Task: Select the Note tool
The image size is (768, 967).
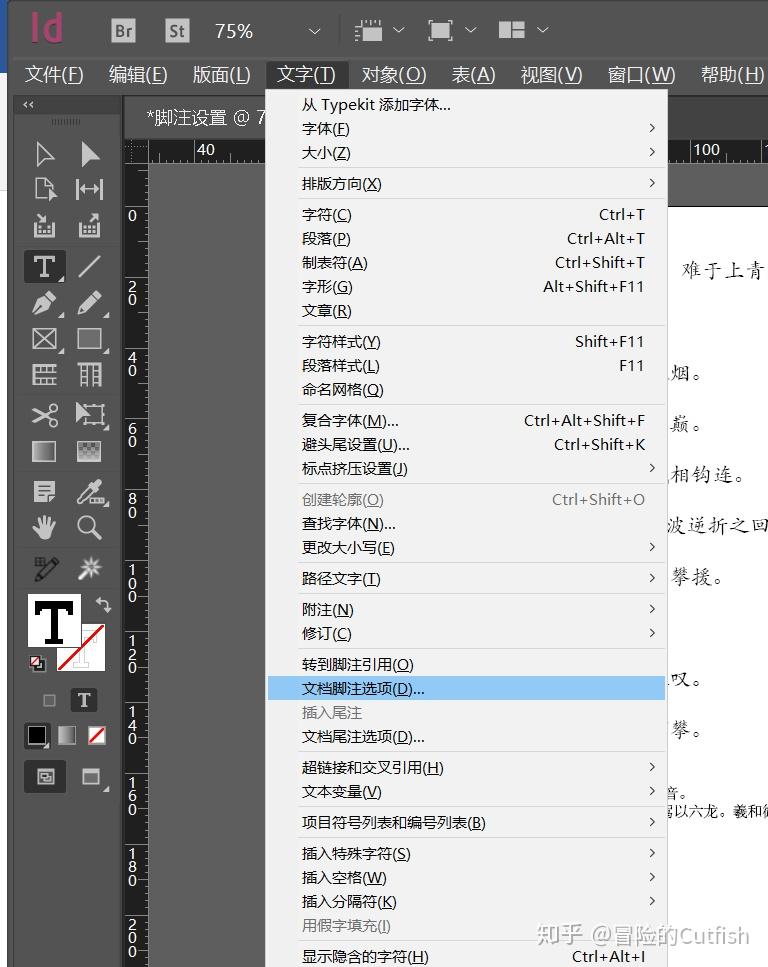Action: click(44, 492)
